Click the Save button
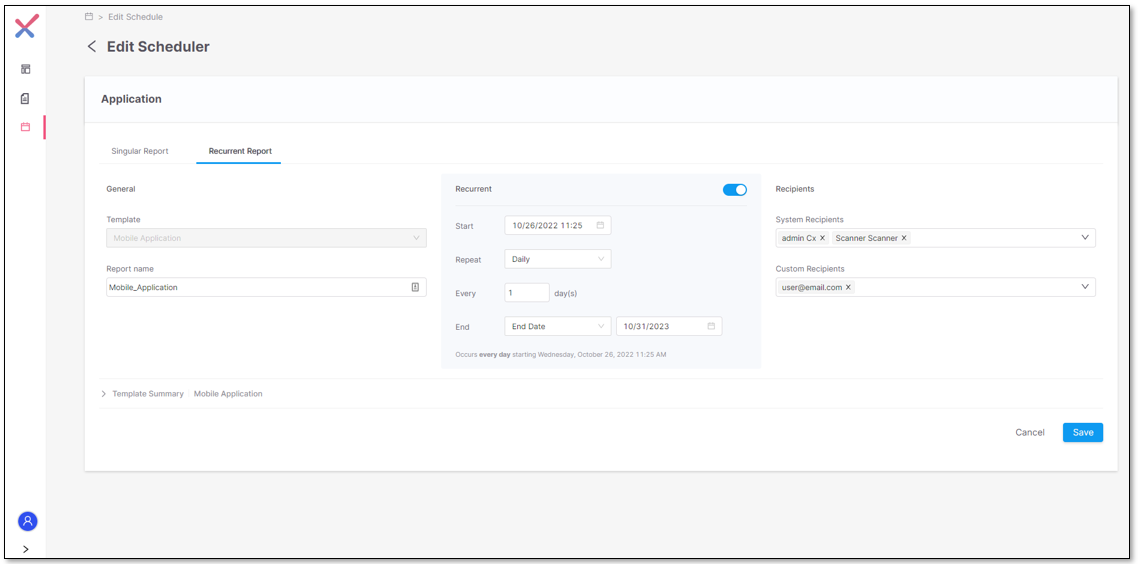 tap(1082, 432)
